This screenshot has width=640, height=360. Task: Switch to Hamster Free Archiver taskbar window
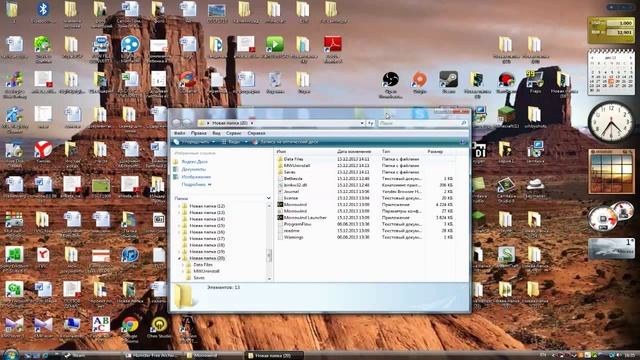153,356
